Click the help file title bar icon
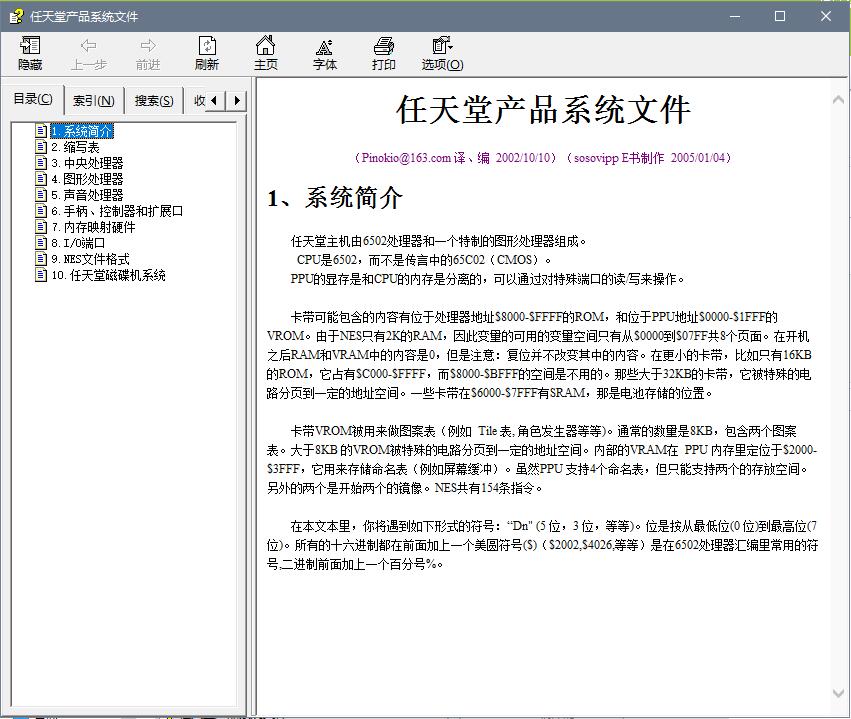The height and width of the screenshot is (719, 851). [x=15, y=16]
